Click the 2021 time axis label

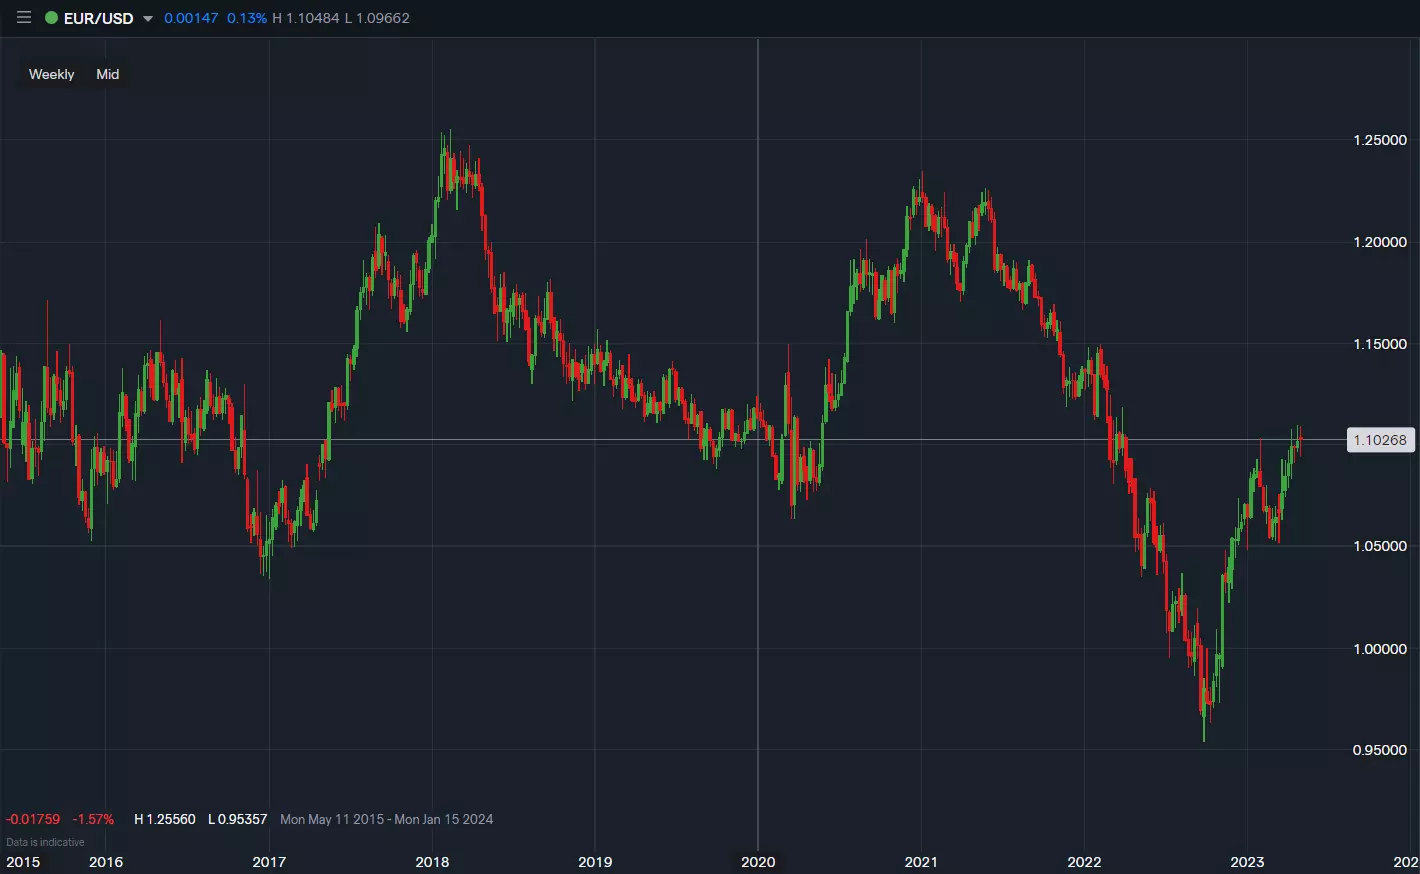tap(921, 862)
